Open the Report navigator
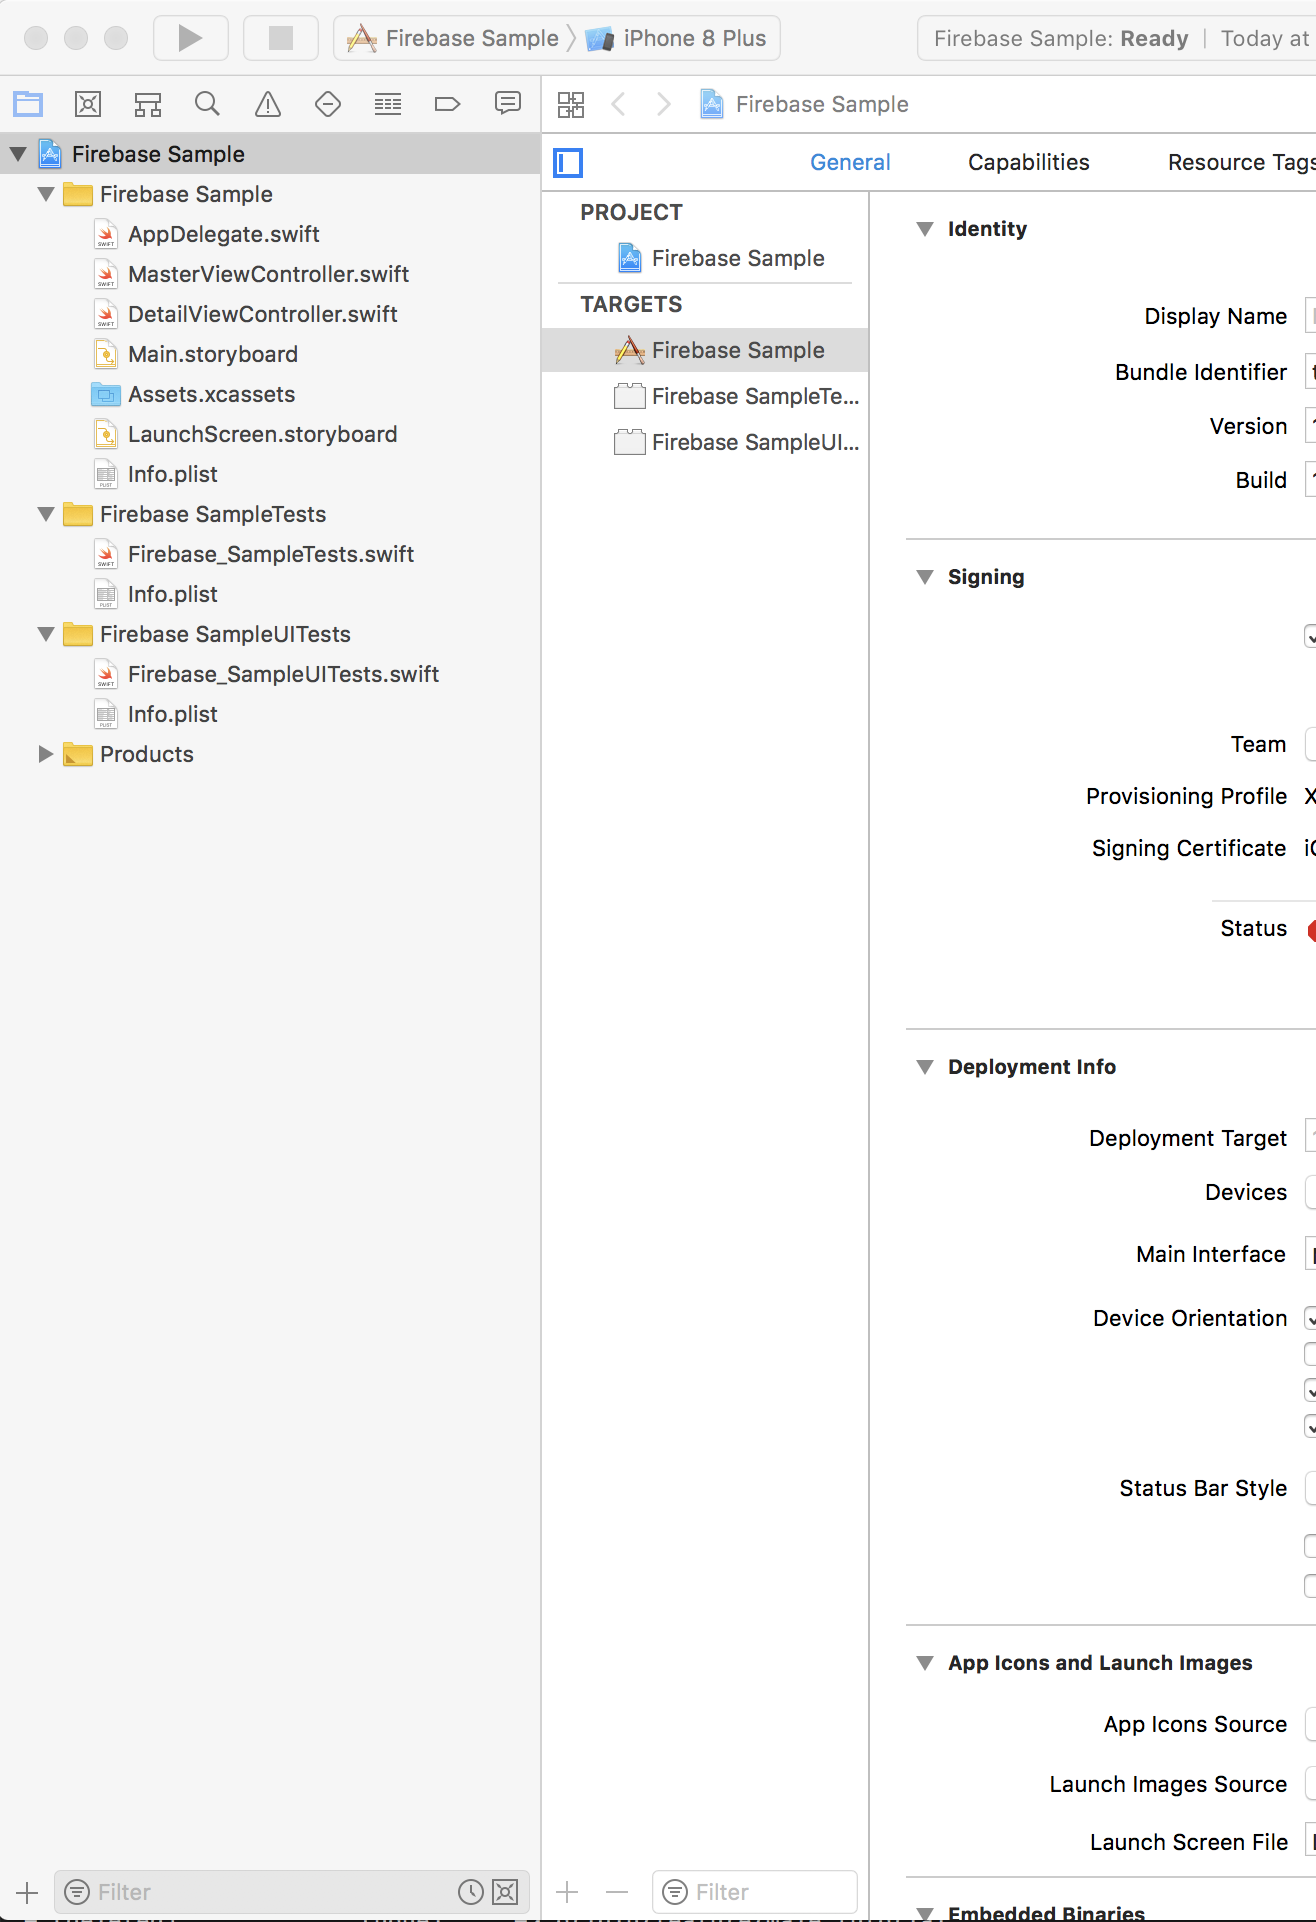The height and width of the screenshot is (1922, 1316). (x=508, y=104)
